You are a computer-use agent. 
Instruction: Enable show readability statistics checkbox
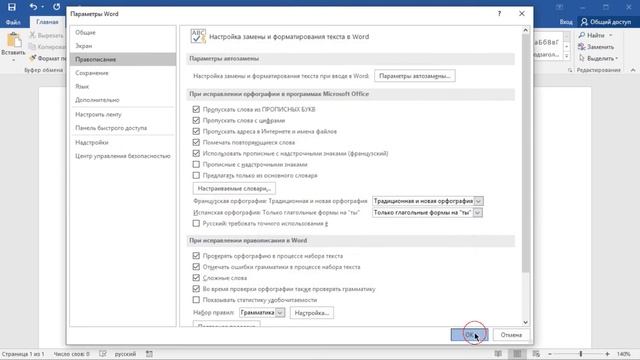coord(196,300)
